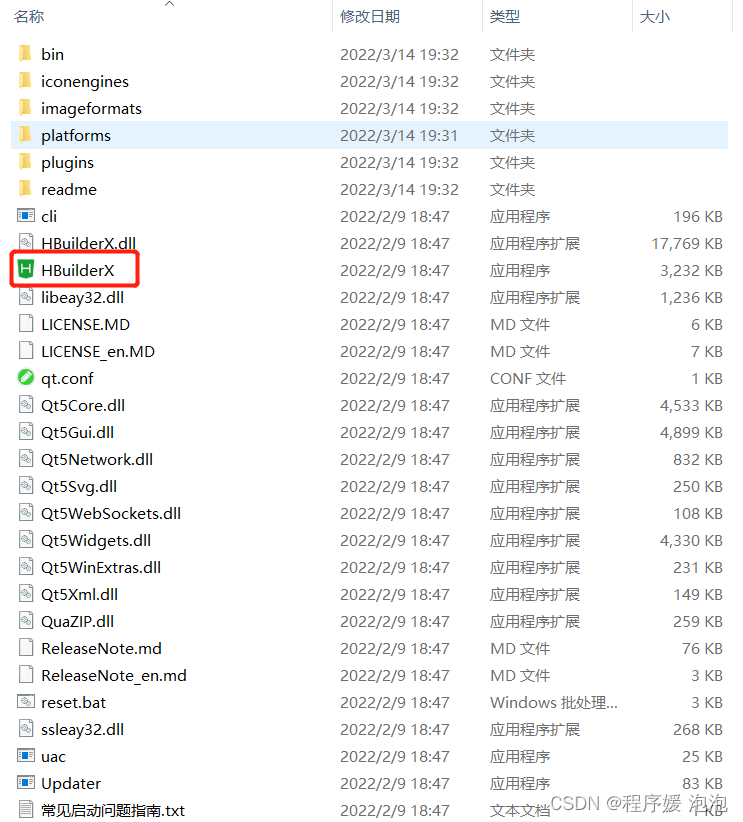
Task: Select the Qt5Gui.dll file icon
Action: point(26,431)
